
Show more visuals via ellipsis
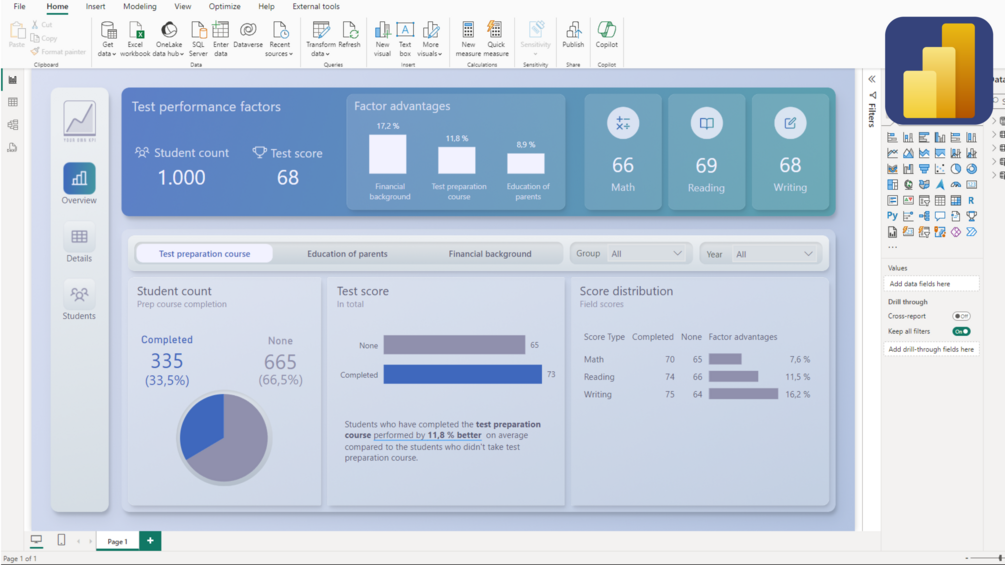pos(893,247)
